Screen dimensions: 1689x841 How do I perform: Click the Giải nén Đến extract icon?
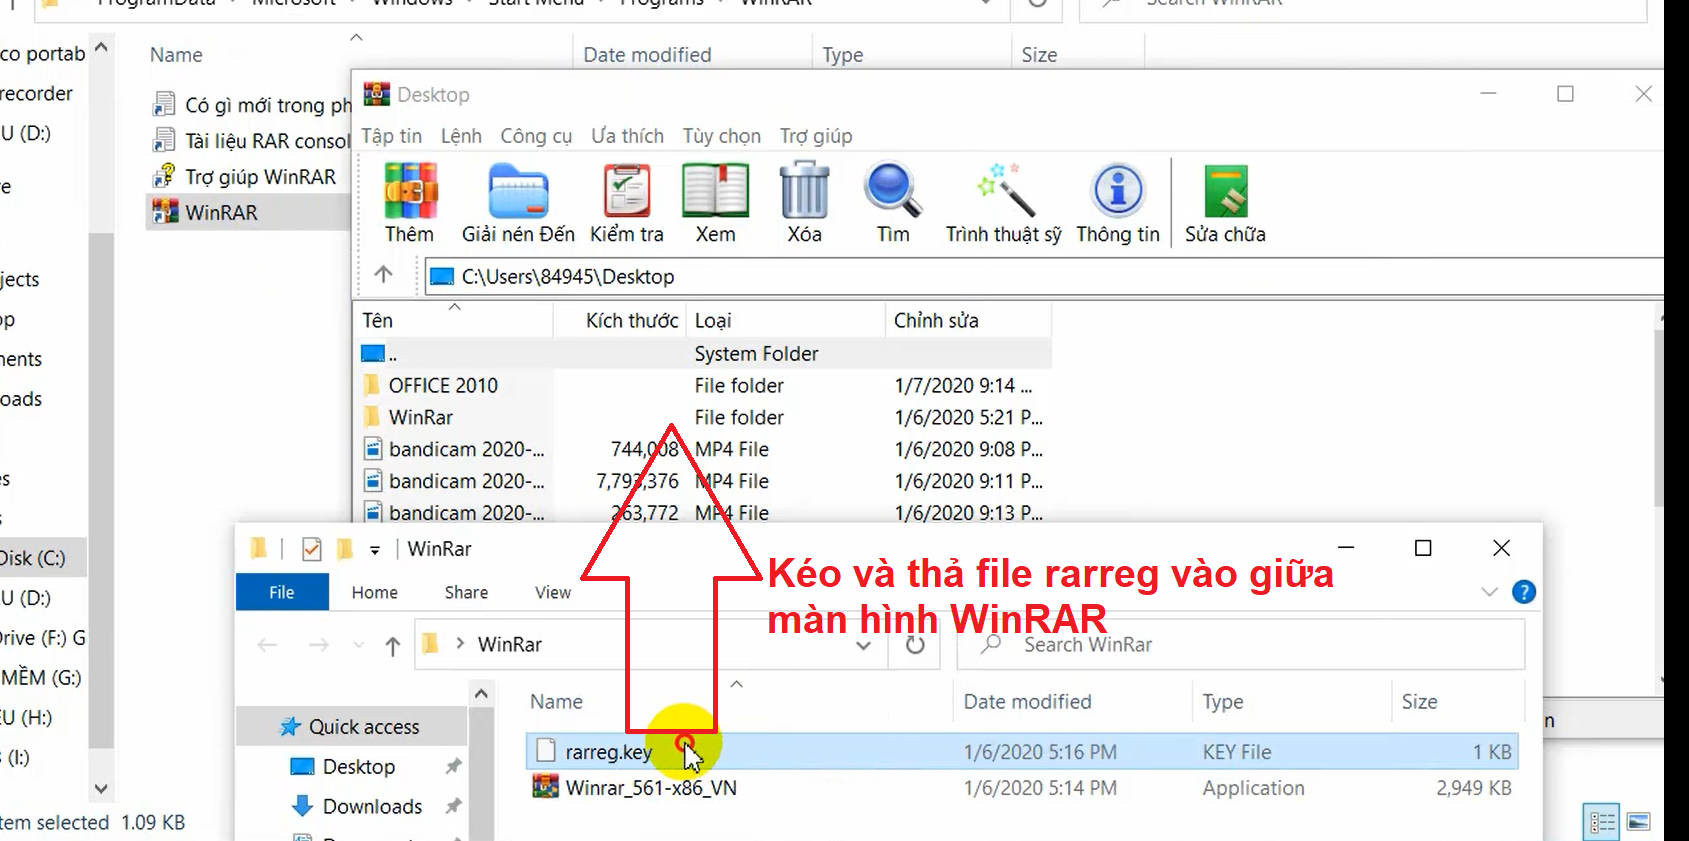click(x=518, y=191)
